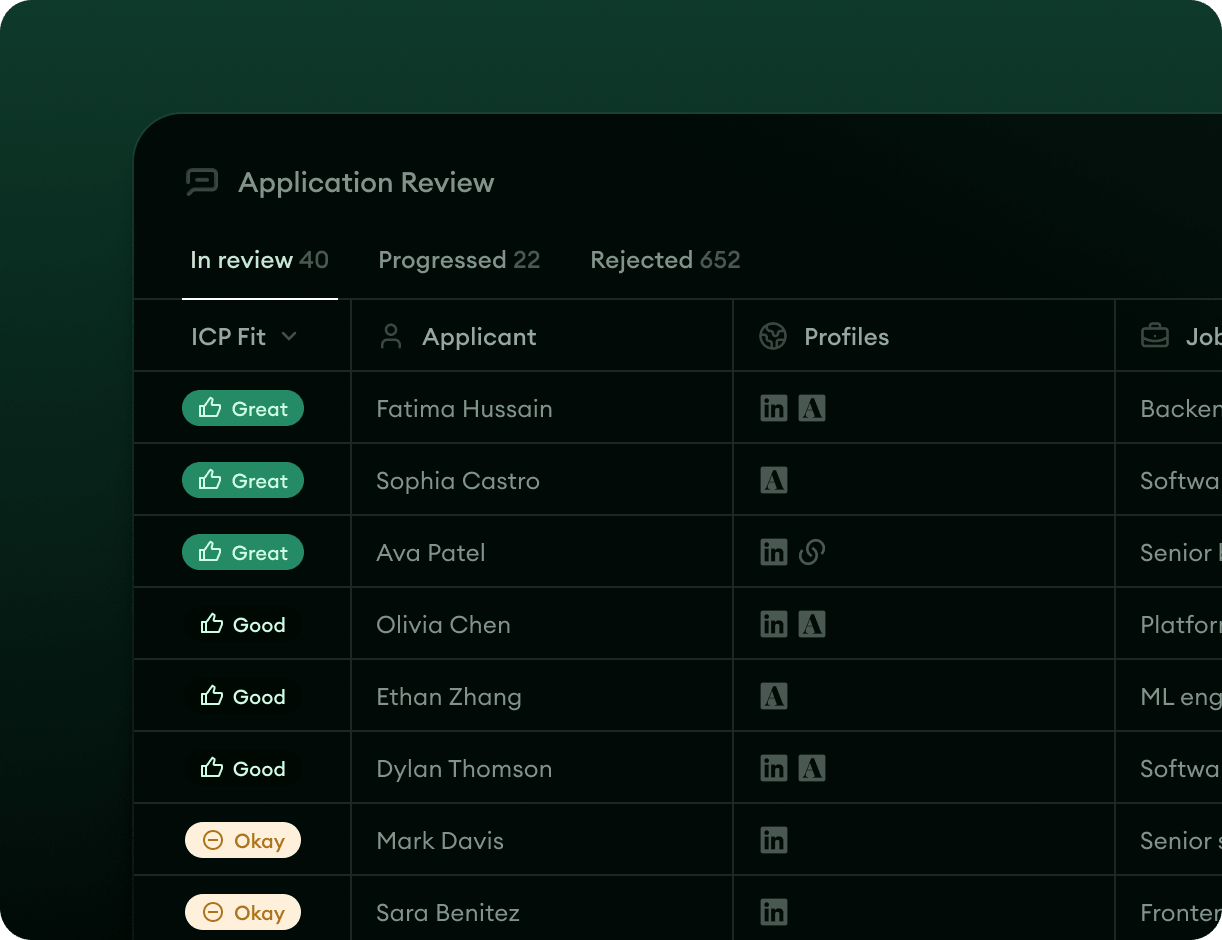Open Ava Patel's LinkedIn profile icon
The width and height of the screenshot is (1222, 940).
pos(774,552)
